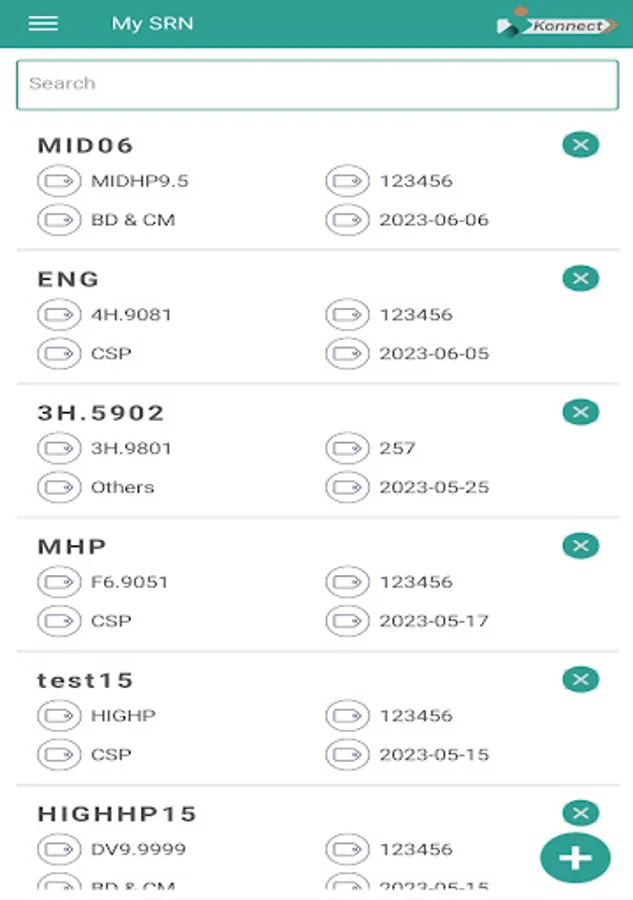Click the tag icon next to MIDHP9.5
The width and height of the screenshot is (633, 900).
[x=60, y=181]
